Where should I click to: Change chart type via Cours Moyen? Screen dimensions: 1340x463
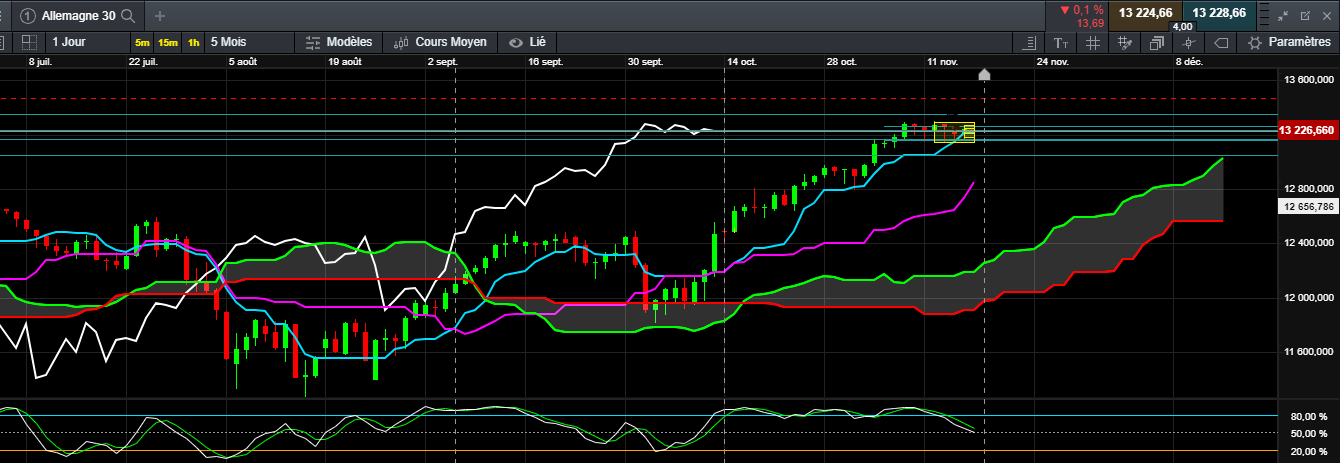pos(441,42)
